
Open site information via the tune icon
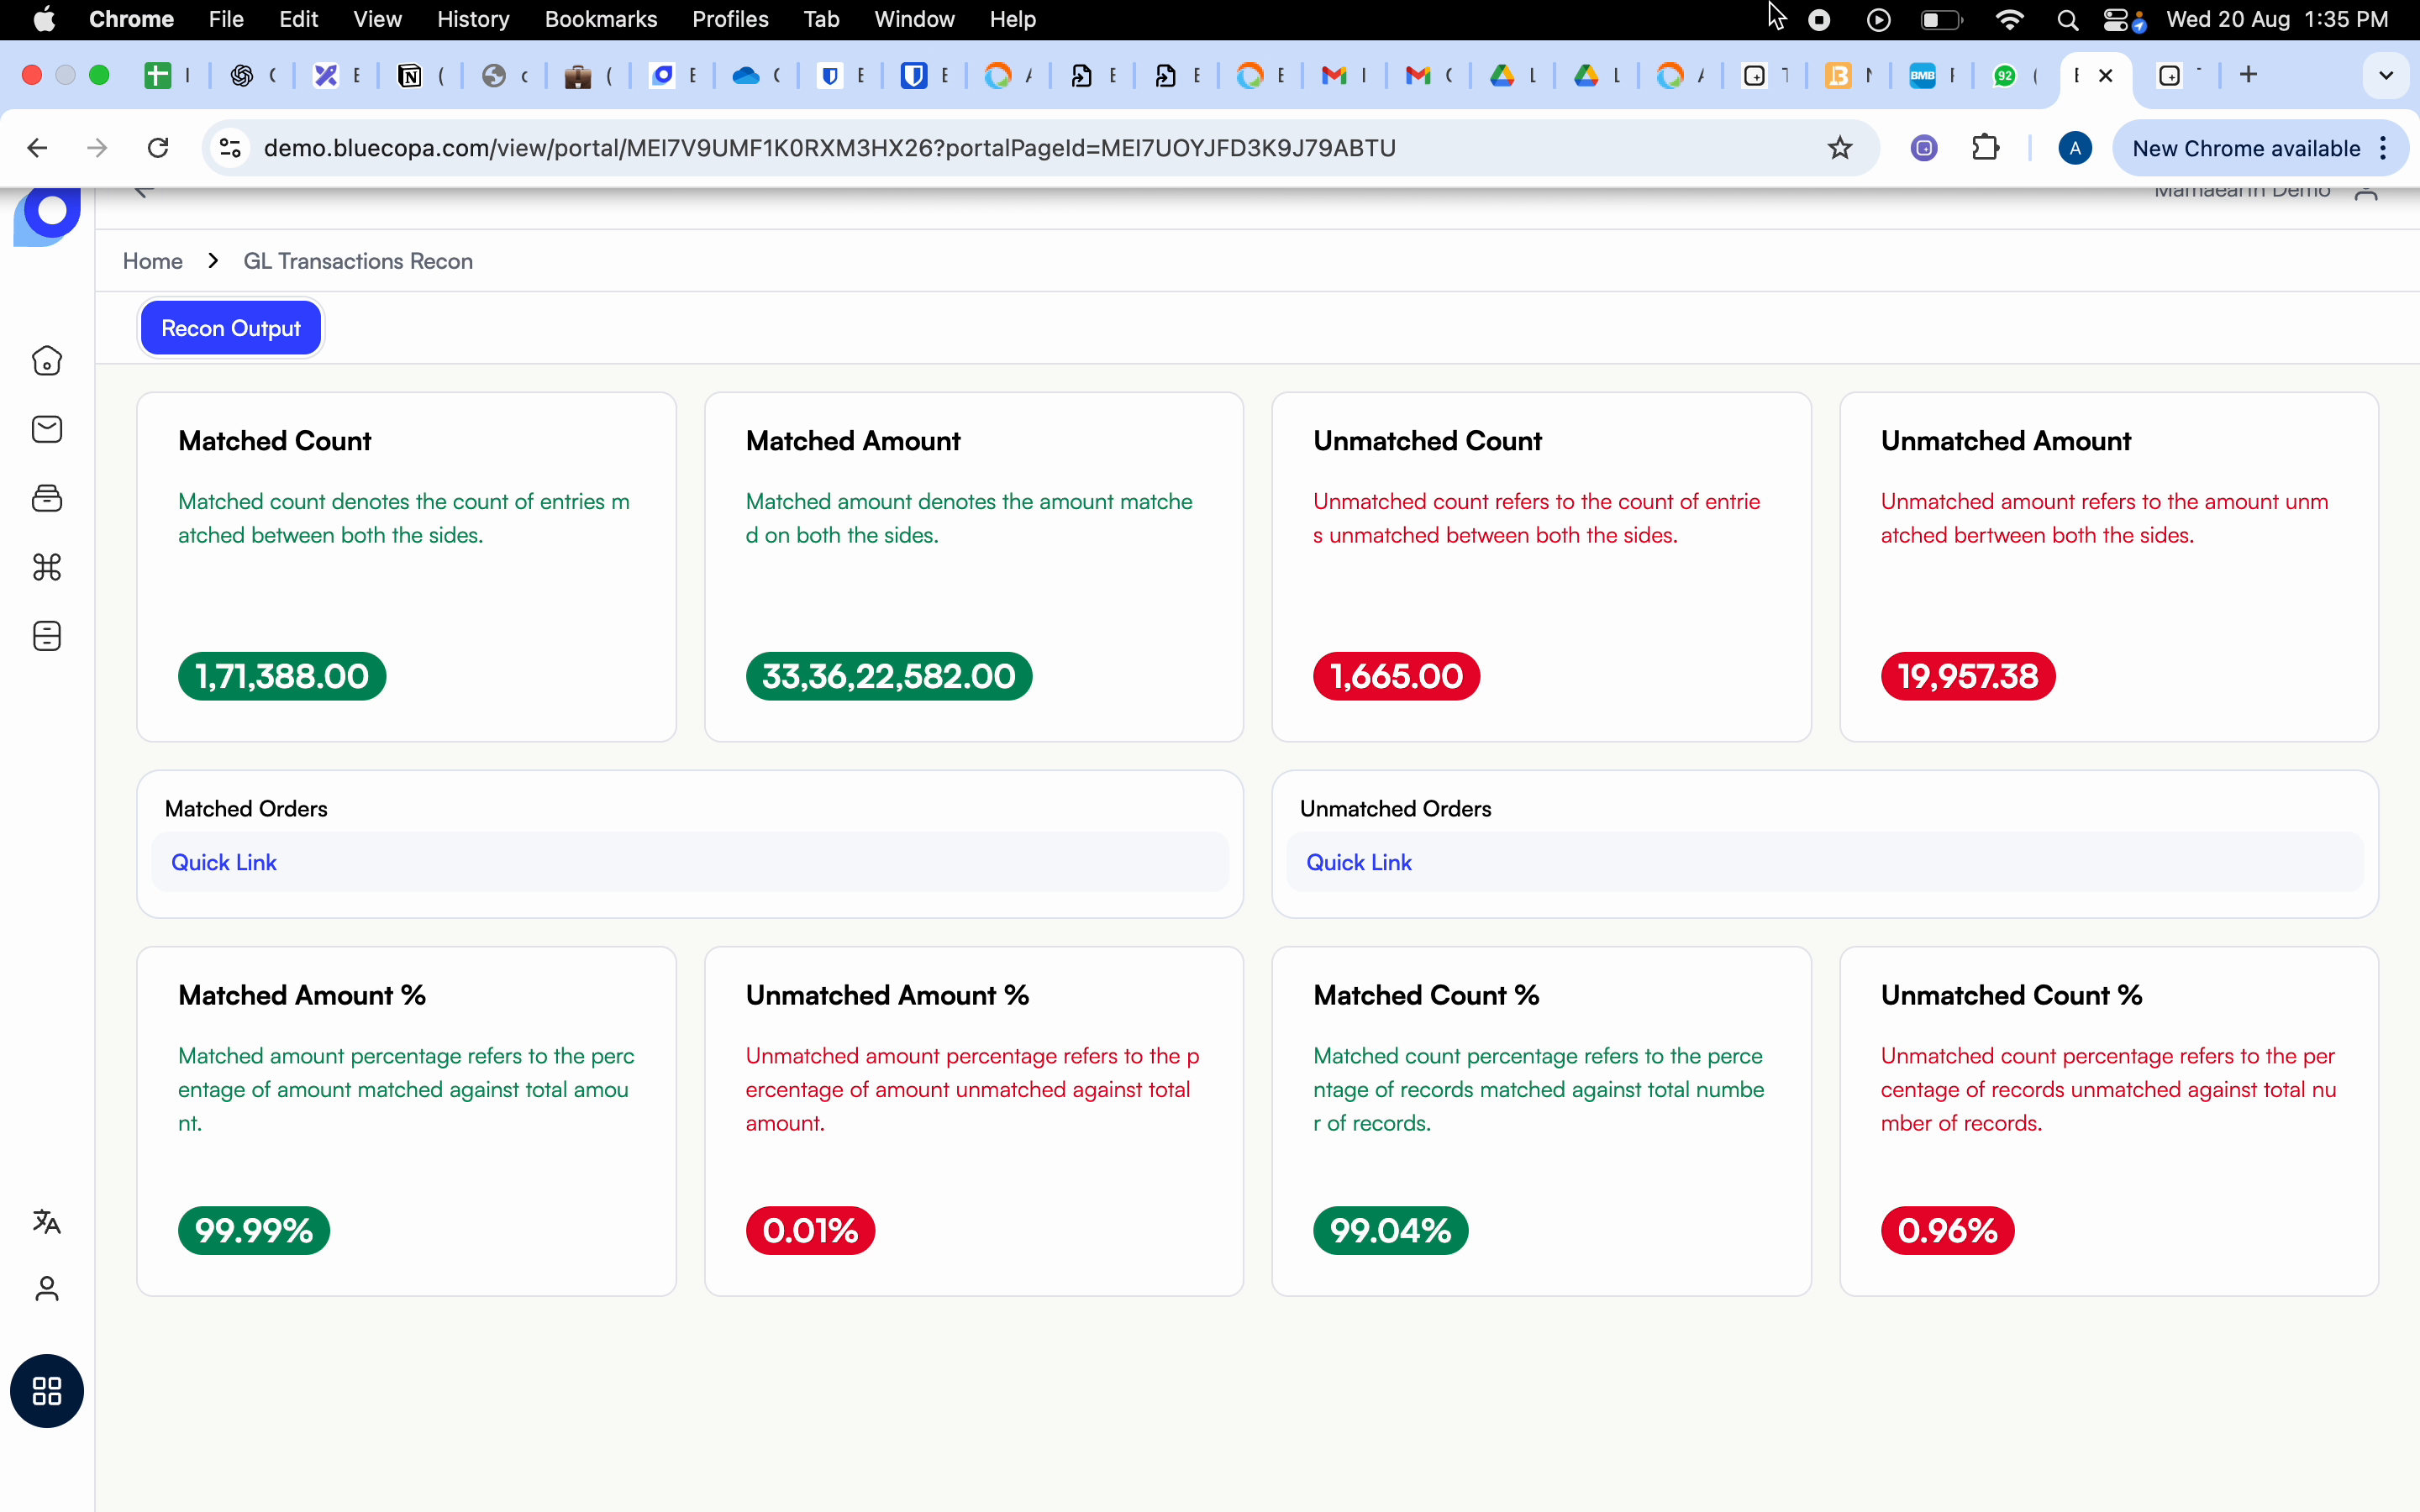[x=229, y=147]
